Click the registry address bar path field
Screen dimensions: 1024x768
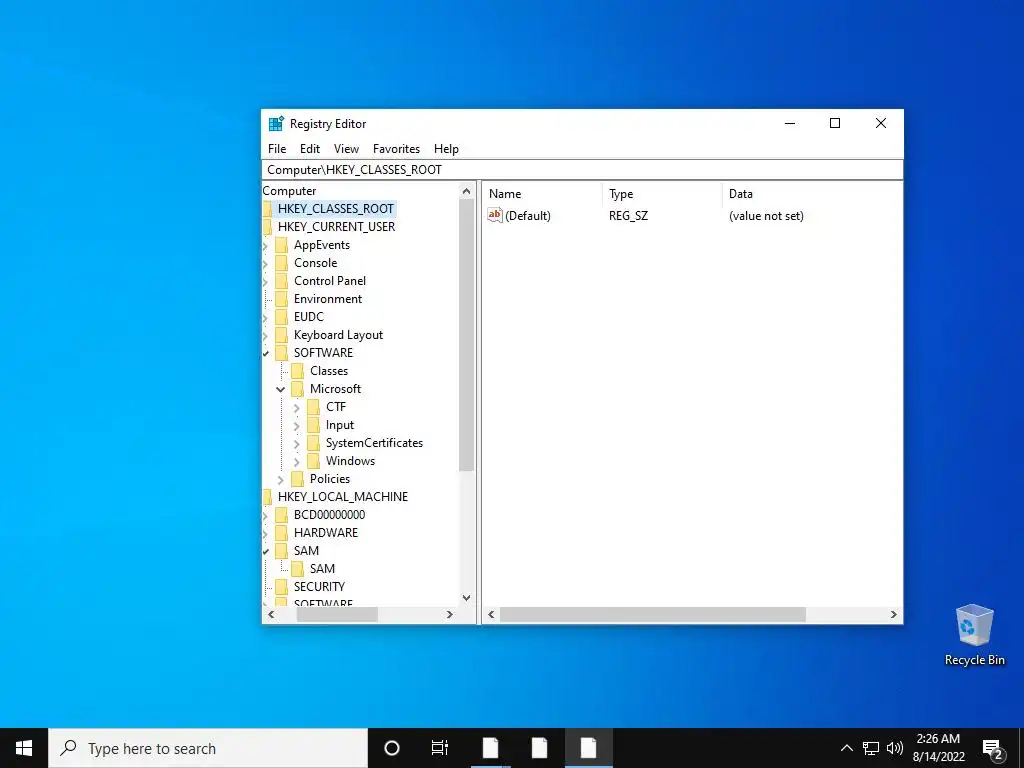click(x=583, y=170)
